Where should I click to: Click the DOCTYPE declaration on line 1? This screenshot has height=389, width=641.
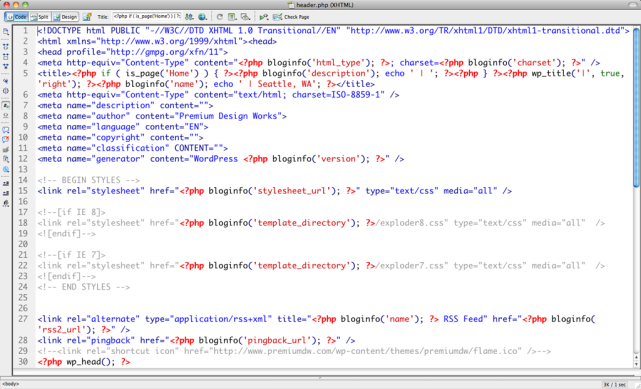click(333, 31)
